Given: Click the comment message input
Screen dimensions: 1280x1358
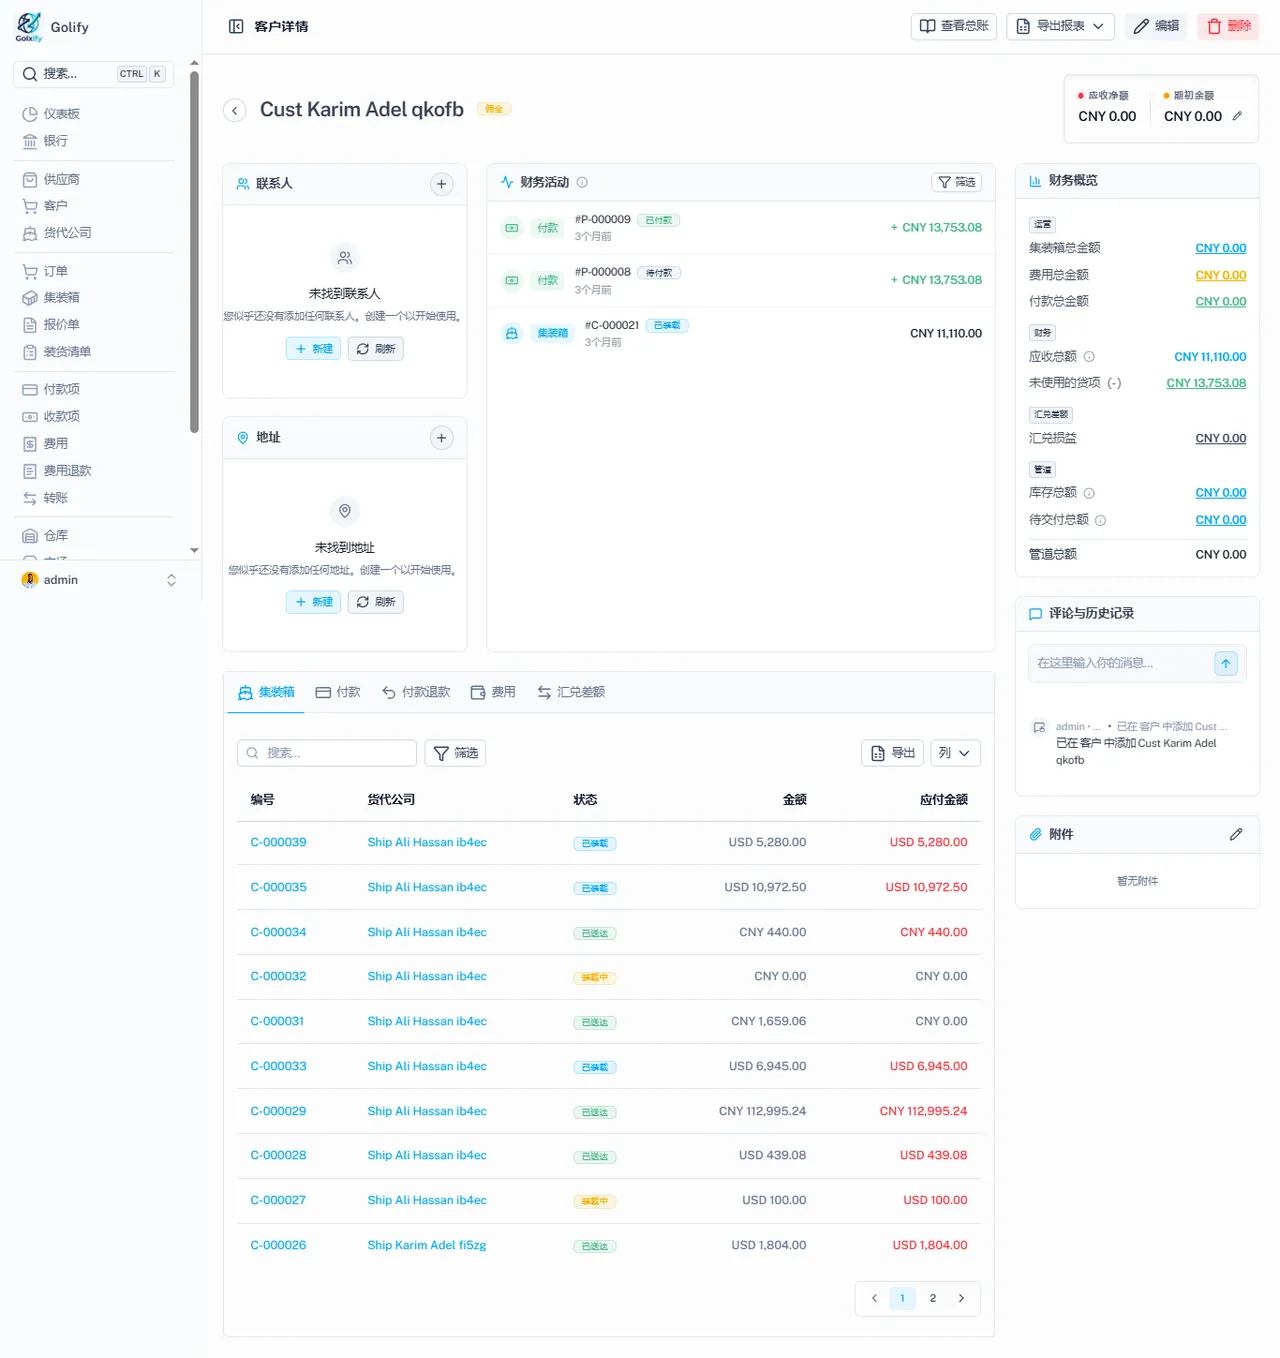Looking at the screenshot, I should (1121, 663).
